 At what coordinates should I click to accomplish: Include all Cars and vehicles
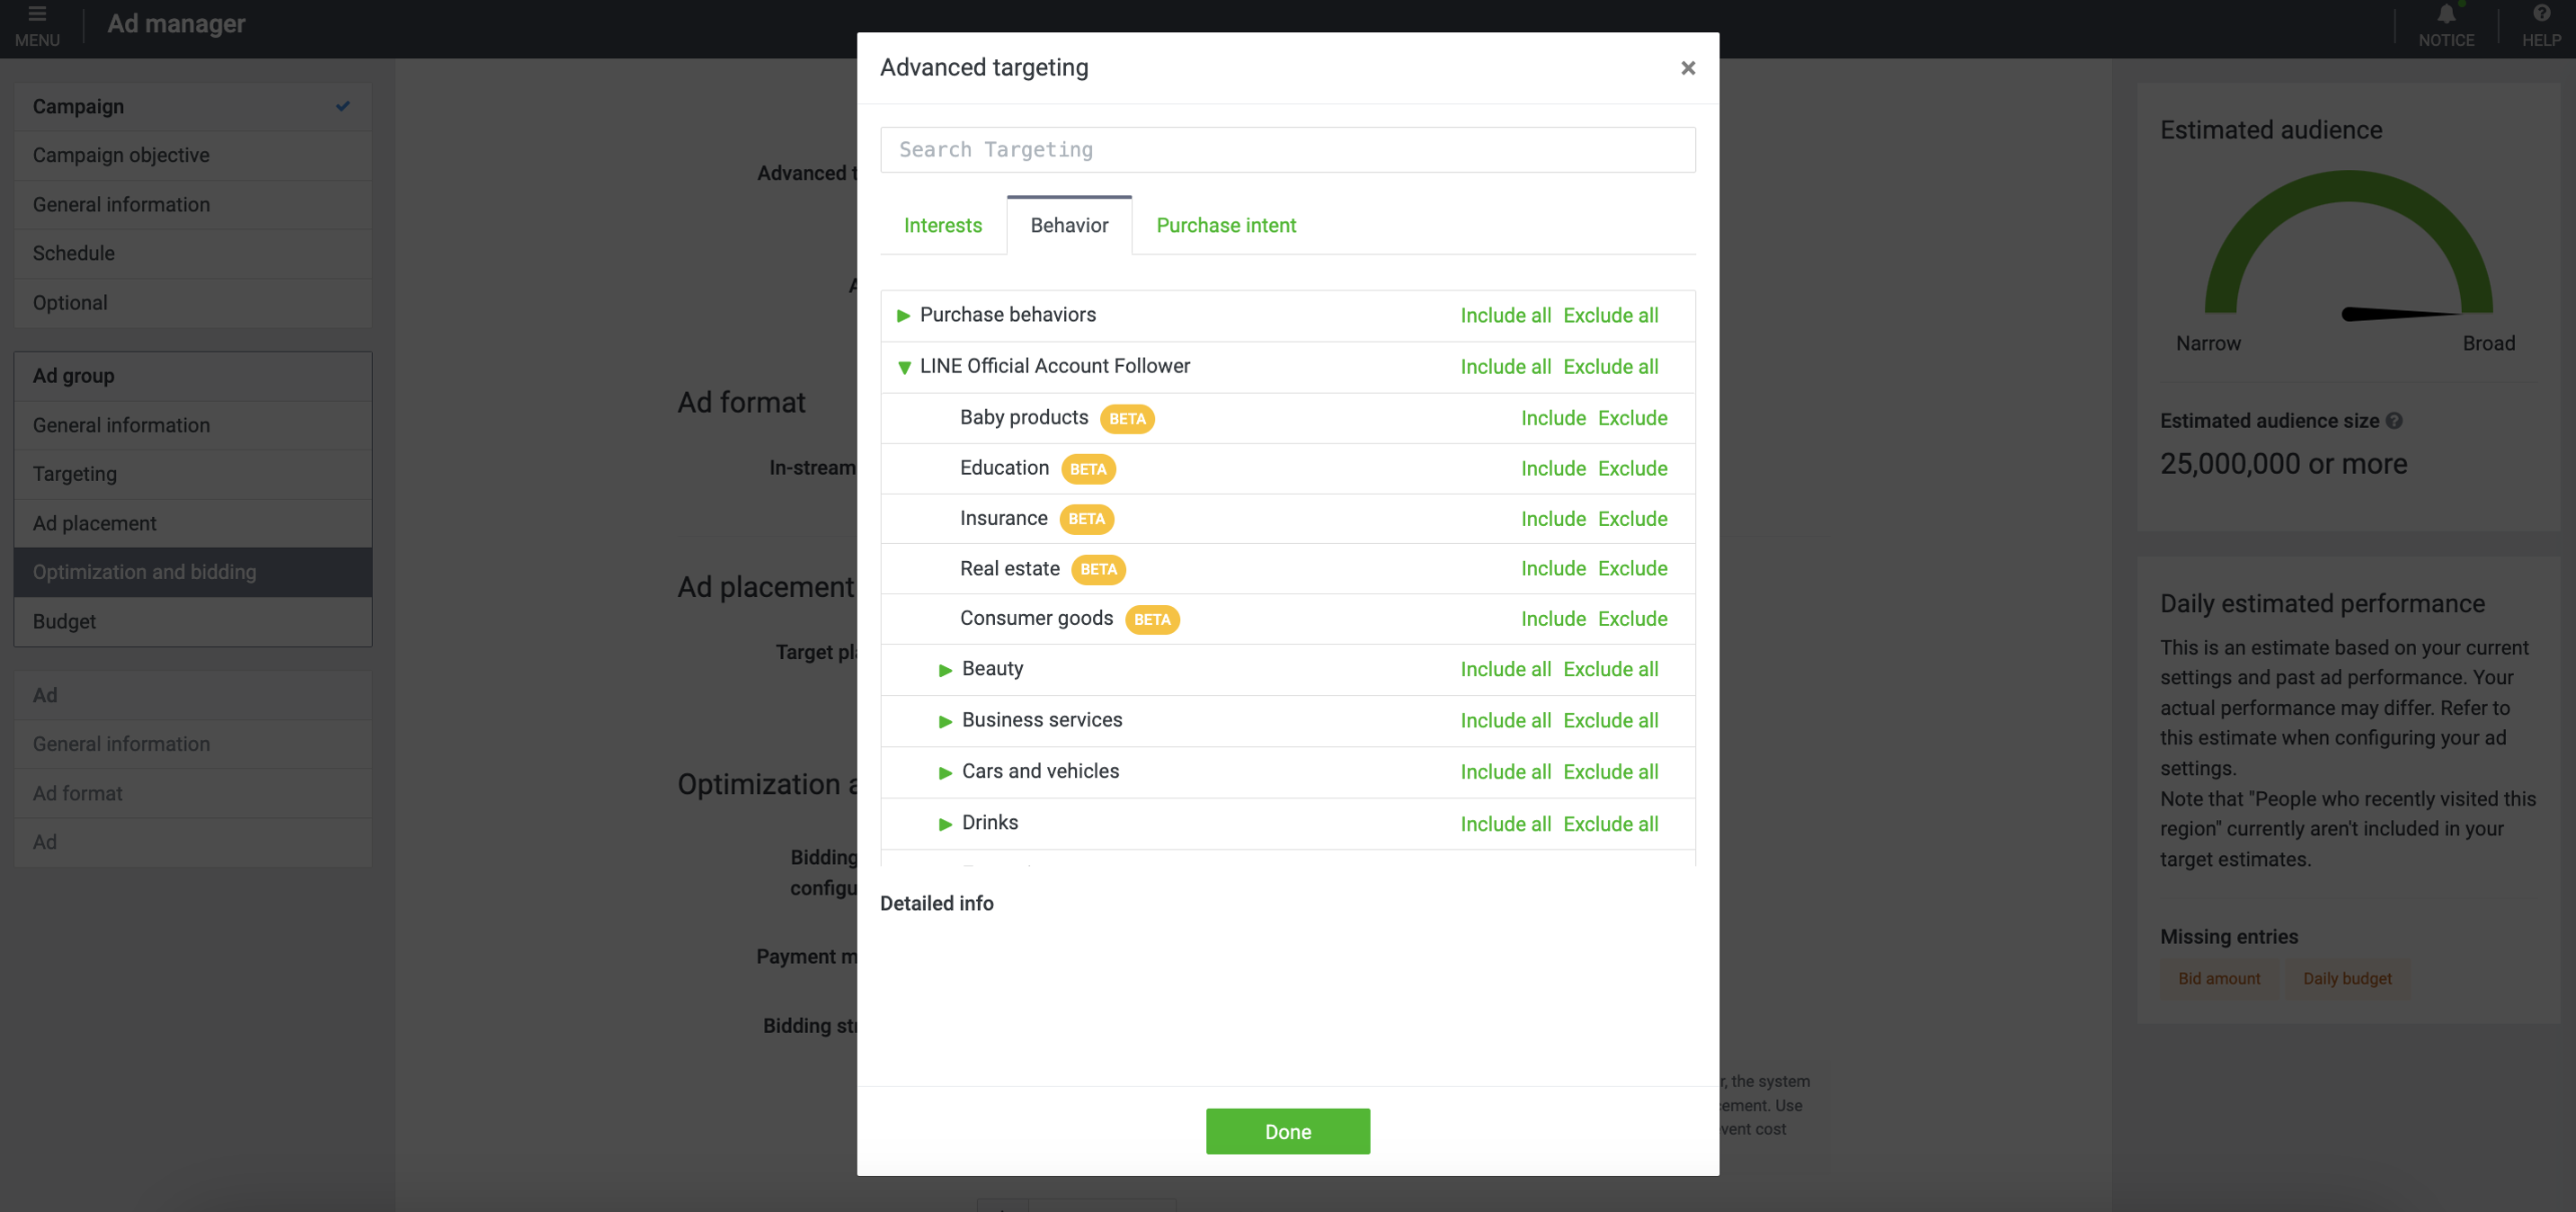coord(1505,772)
